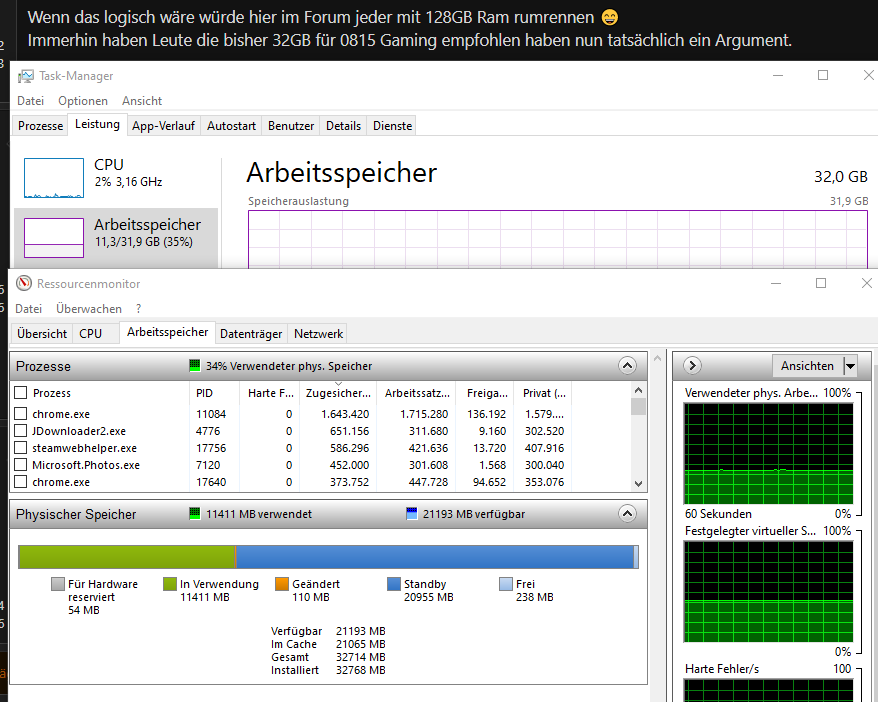Screen dimensions: 878x702
Task: Click the green In Verwendung part of memory bar
Action: point(127,557)
